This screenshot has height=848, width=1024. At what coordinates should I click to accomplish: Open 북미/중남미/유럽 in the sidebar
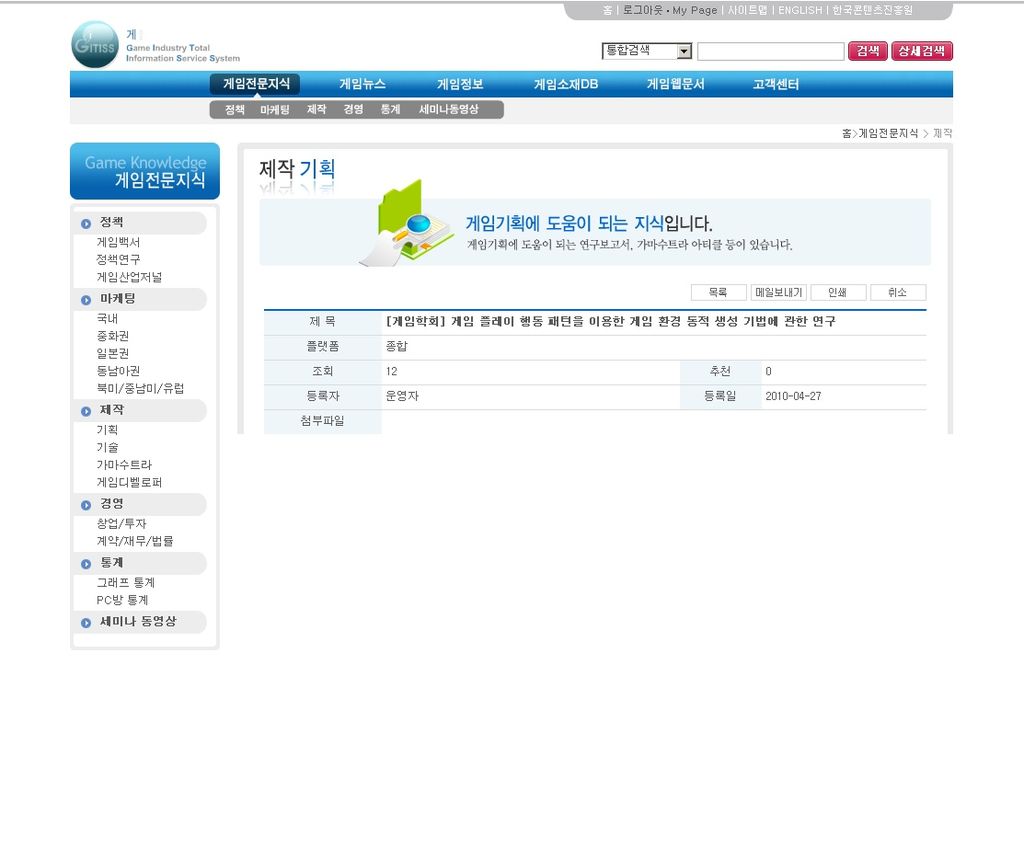140,389
